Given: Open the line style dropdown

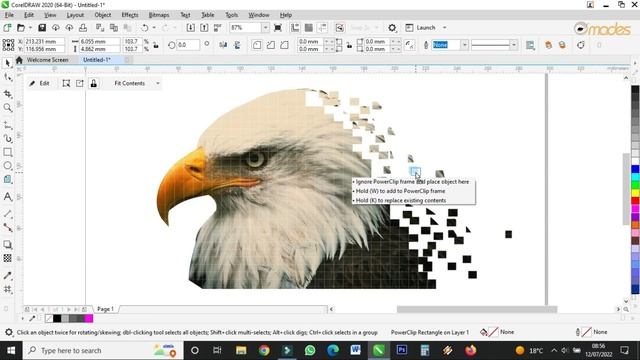Looking at the screenshot, I should pos(514,45).
